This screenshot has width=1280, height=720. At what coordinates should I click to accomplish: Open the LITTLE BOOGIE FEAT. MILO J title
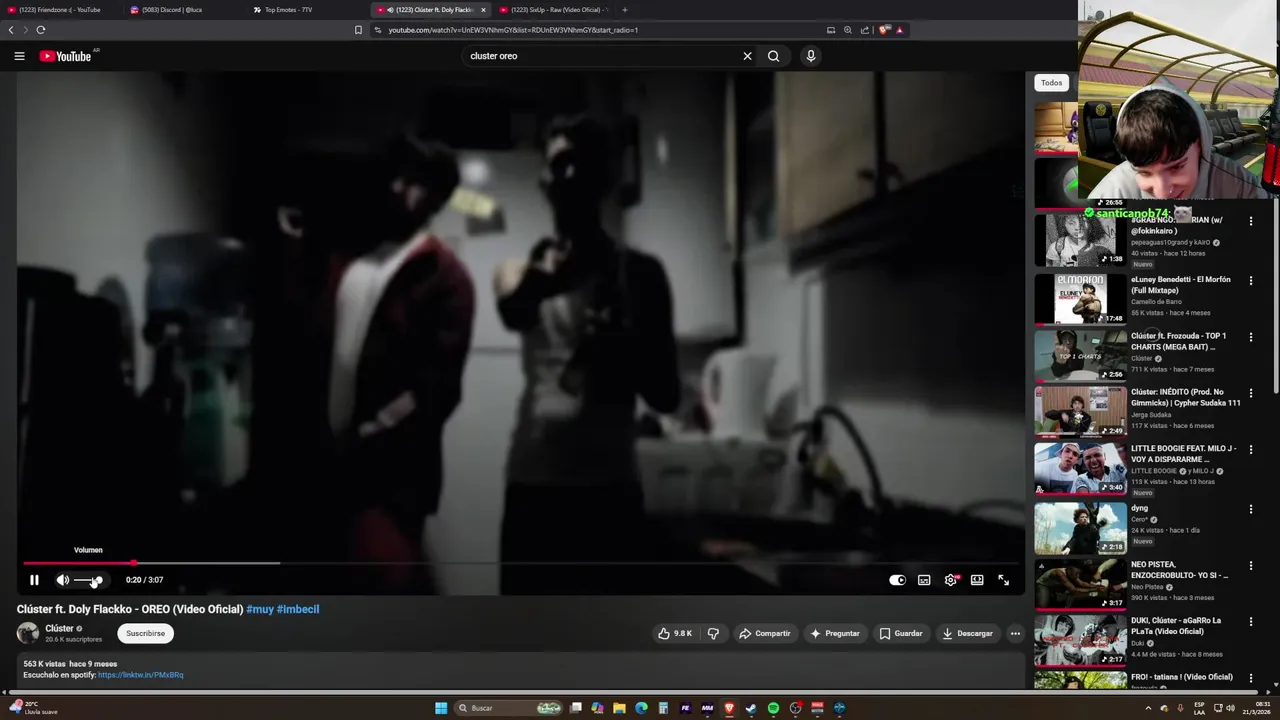[x=1184, y=454]
